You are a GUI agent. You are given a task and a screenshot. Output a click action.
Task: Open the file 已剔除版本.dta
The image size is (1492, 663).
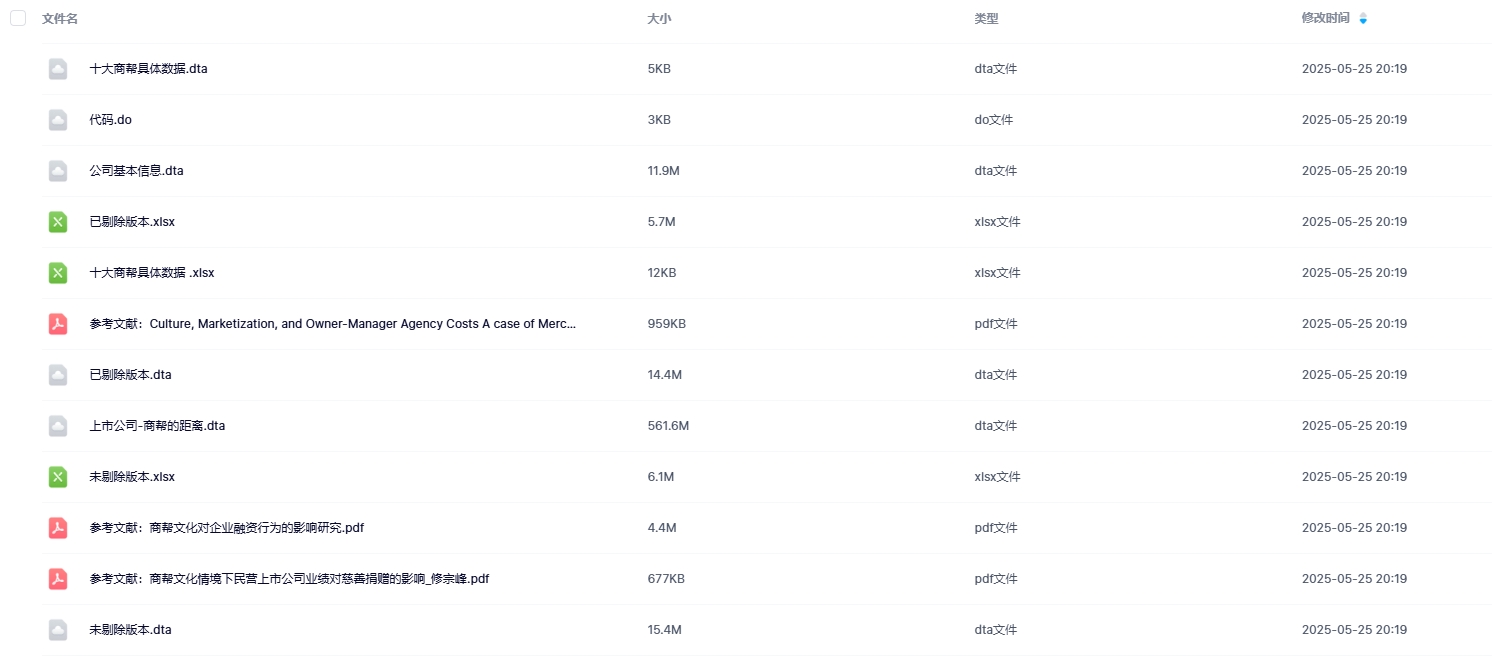[x=130, y=375]
